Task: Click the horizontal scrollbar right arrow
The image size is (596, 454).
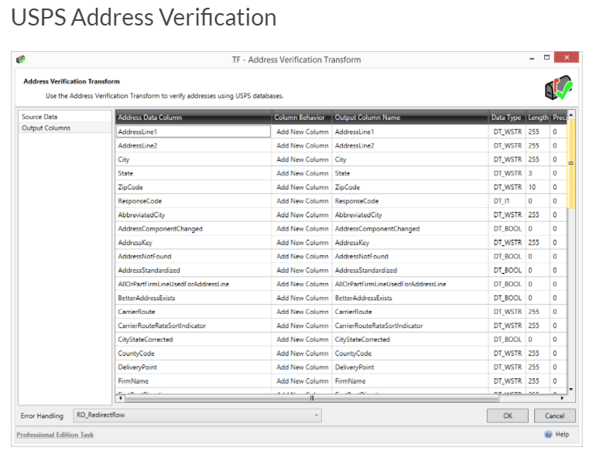Action: coord(562,398)
